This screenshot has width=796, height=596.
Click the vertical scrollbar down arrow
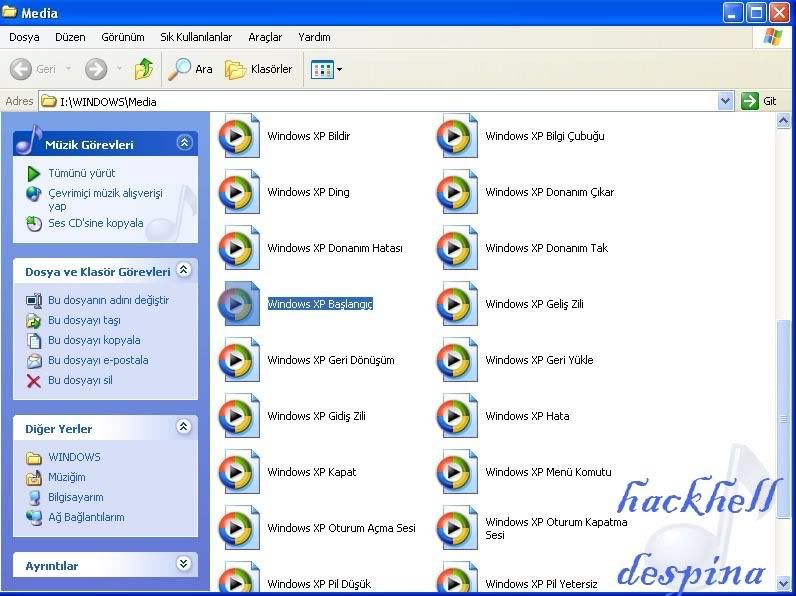point(783,583)
